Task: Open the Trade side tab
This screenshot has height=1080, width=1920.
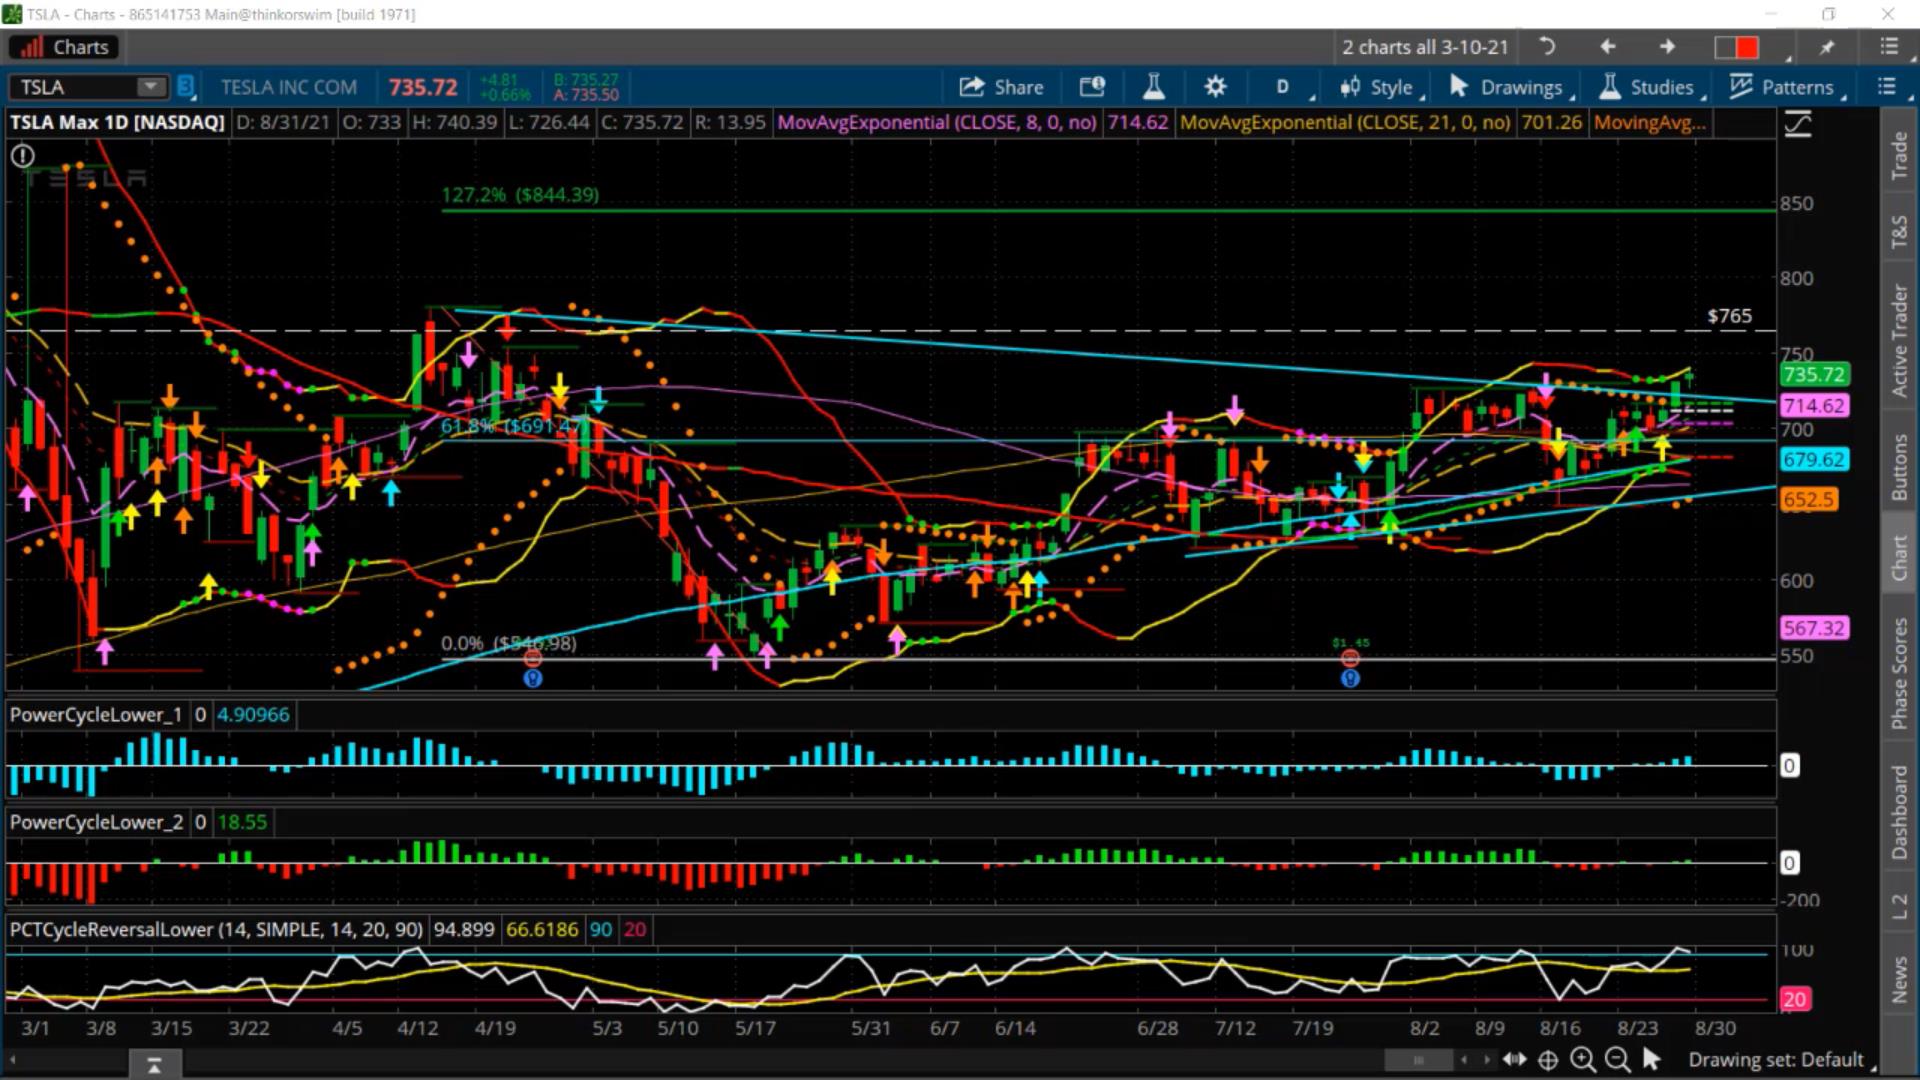Action: click(x=1899, y=155)
